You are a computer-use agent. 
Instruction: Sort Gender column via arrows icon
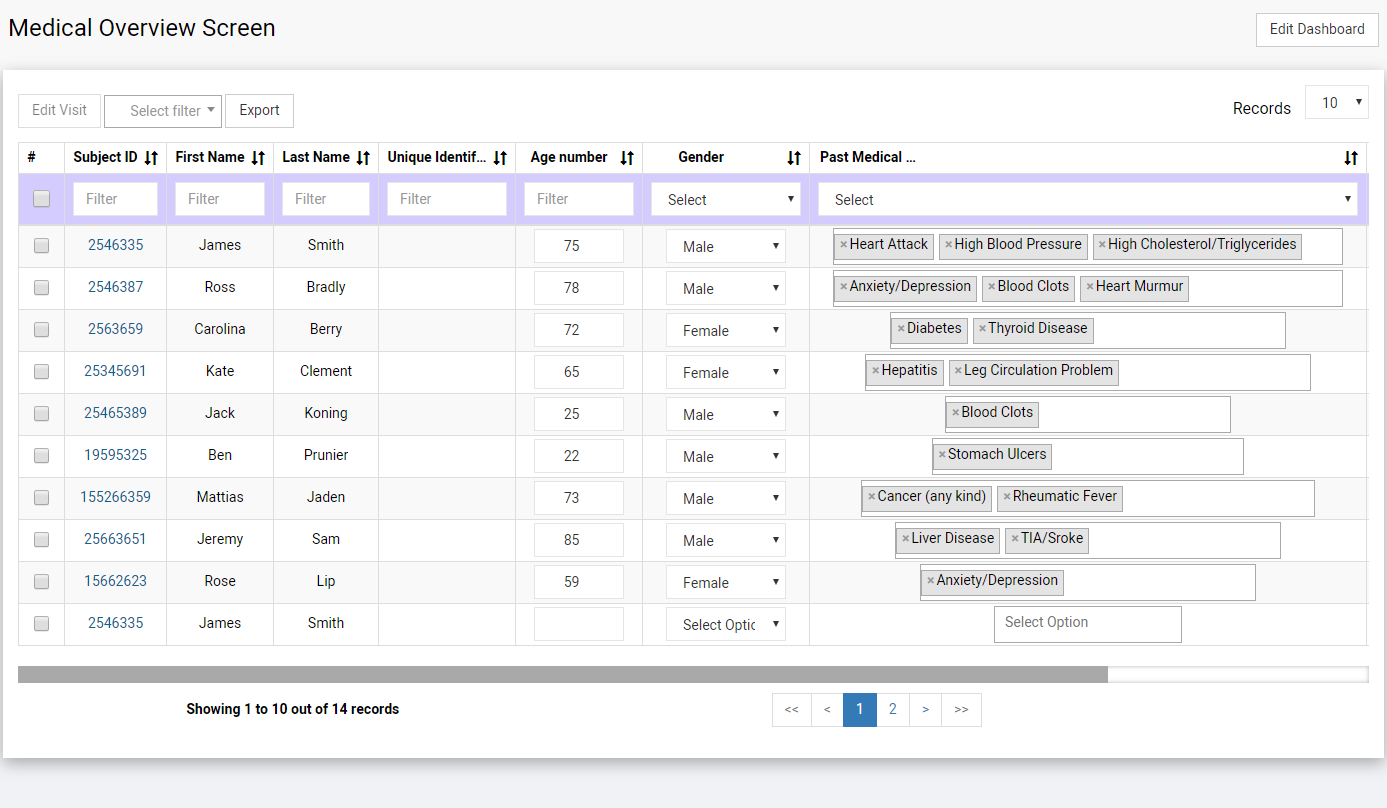pyautogui.click(x=794, y=158)
